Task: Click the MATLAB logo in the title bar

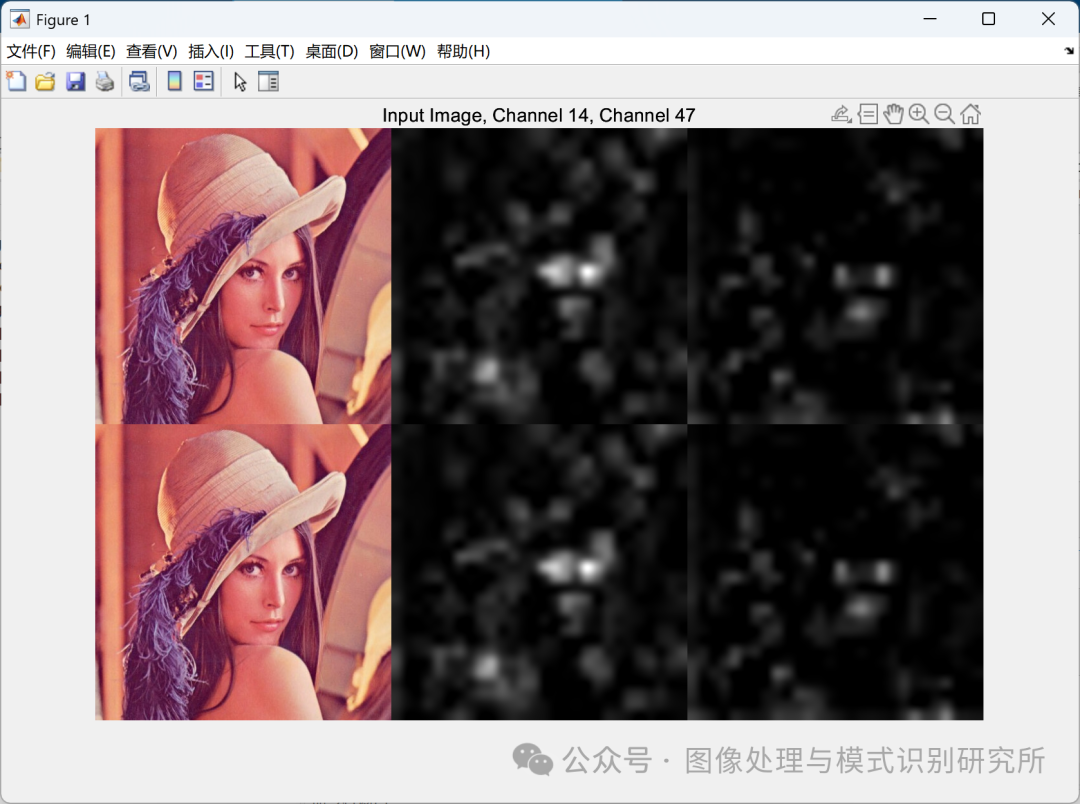Action: point(19,19)
